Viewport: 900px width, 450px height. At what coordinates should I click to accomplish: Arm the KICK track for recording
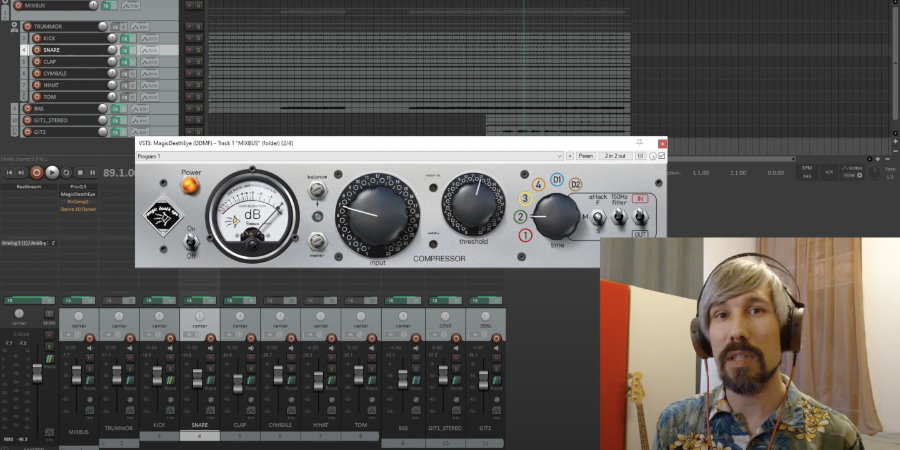[x=37, y=38]
